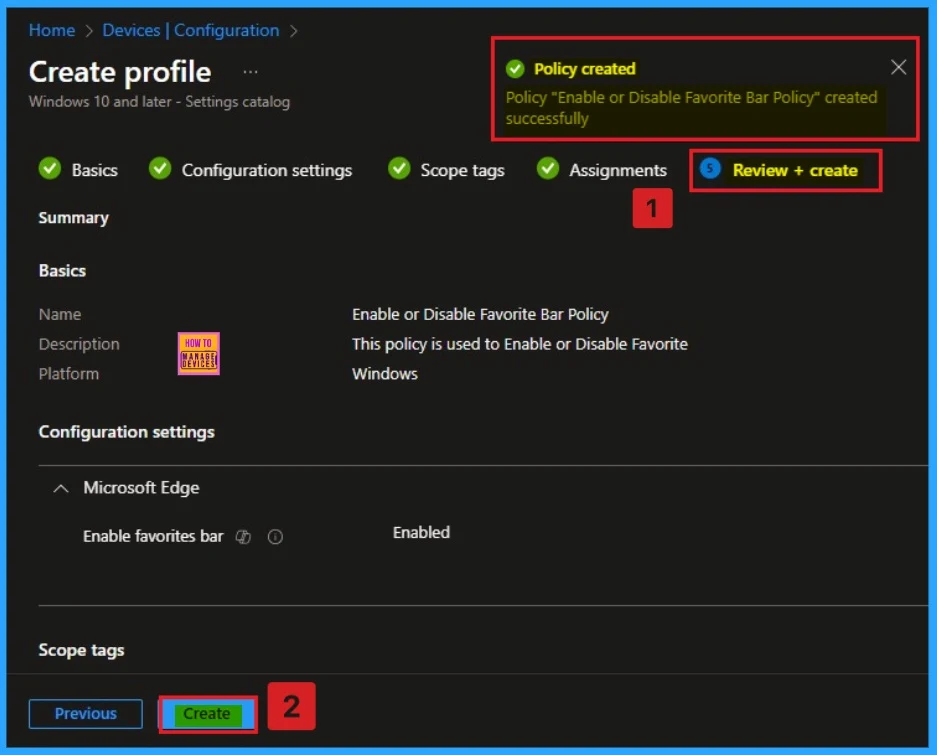Click the green checkmark icon next to Basics

coord(50,169)
